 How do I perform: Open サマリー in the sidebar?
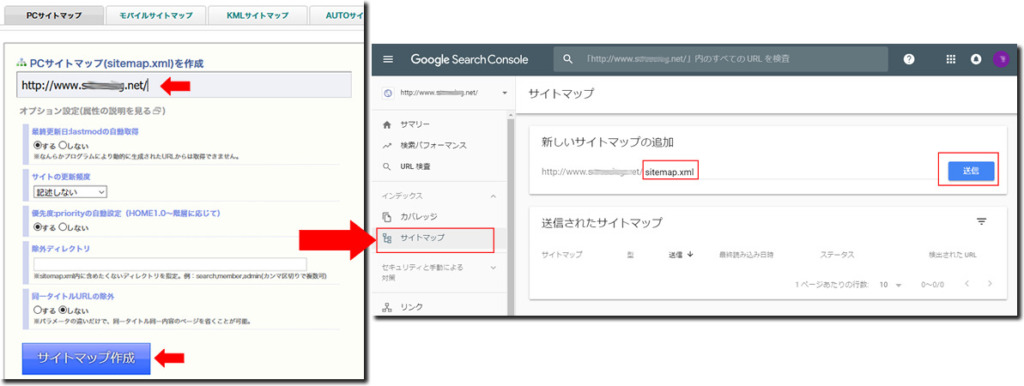point(415,124)
